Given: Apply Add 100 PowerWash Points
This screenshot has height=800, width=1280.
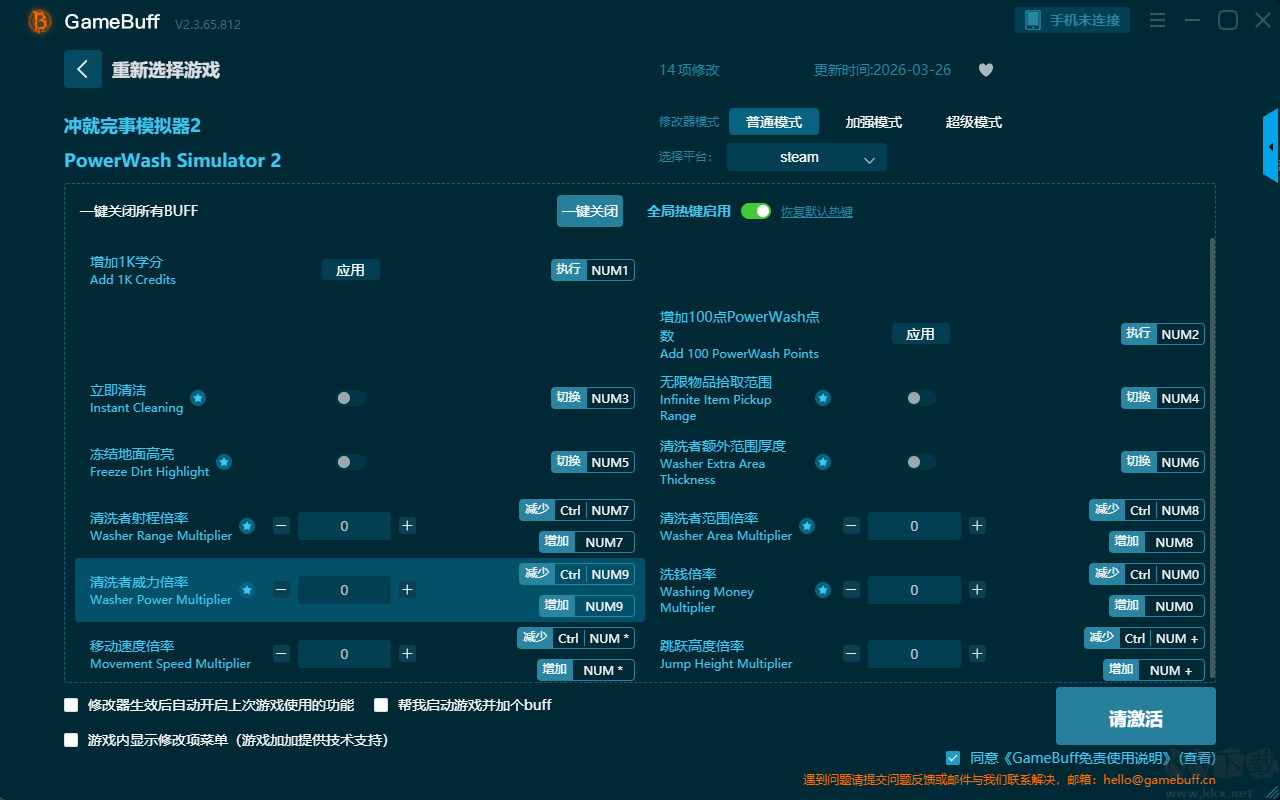Looking at the screenshot, I should [921, 334].
